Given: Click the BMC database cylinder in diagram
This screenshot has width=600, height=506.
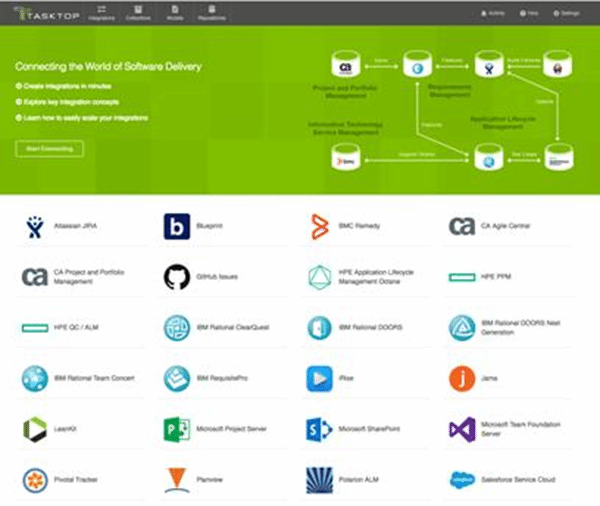Looking at the screenshot, I should [x=346, y=157].
